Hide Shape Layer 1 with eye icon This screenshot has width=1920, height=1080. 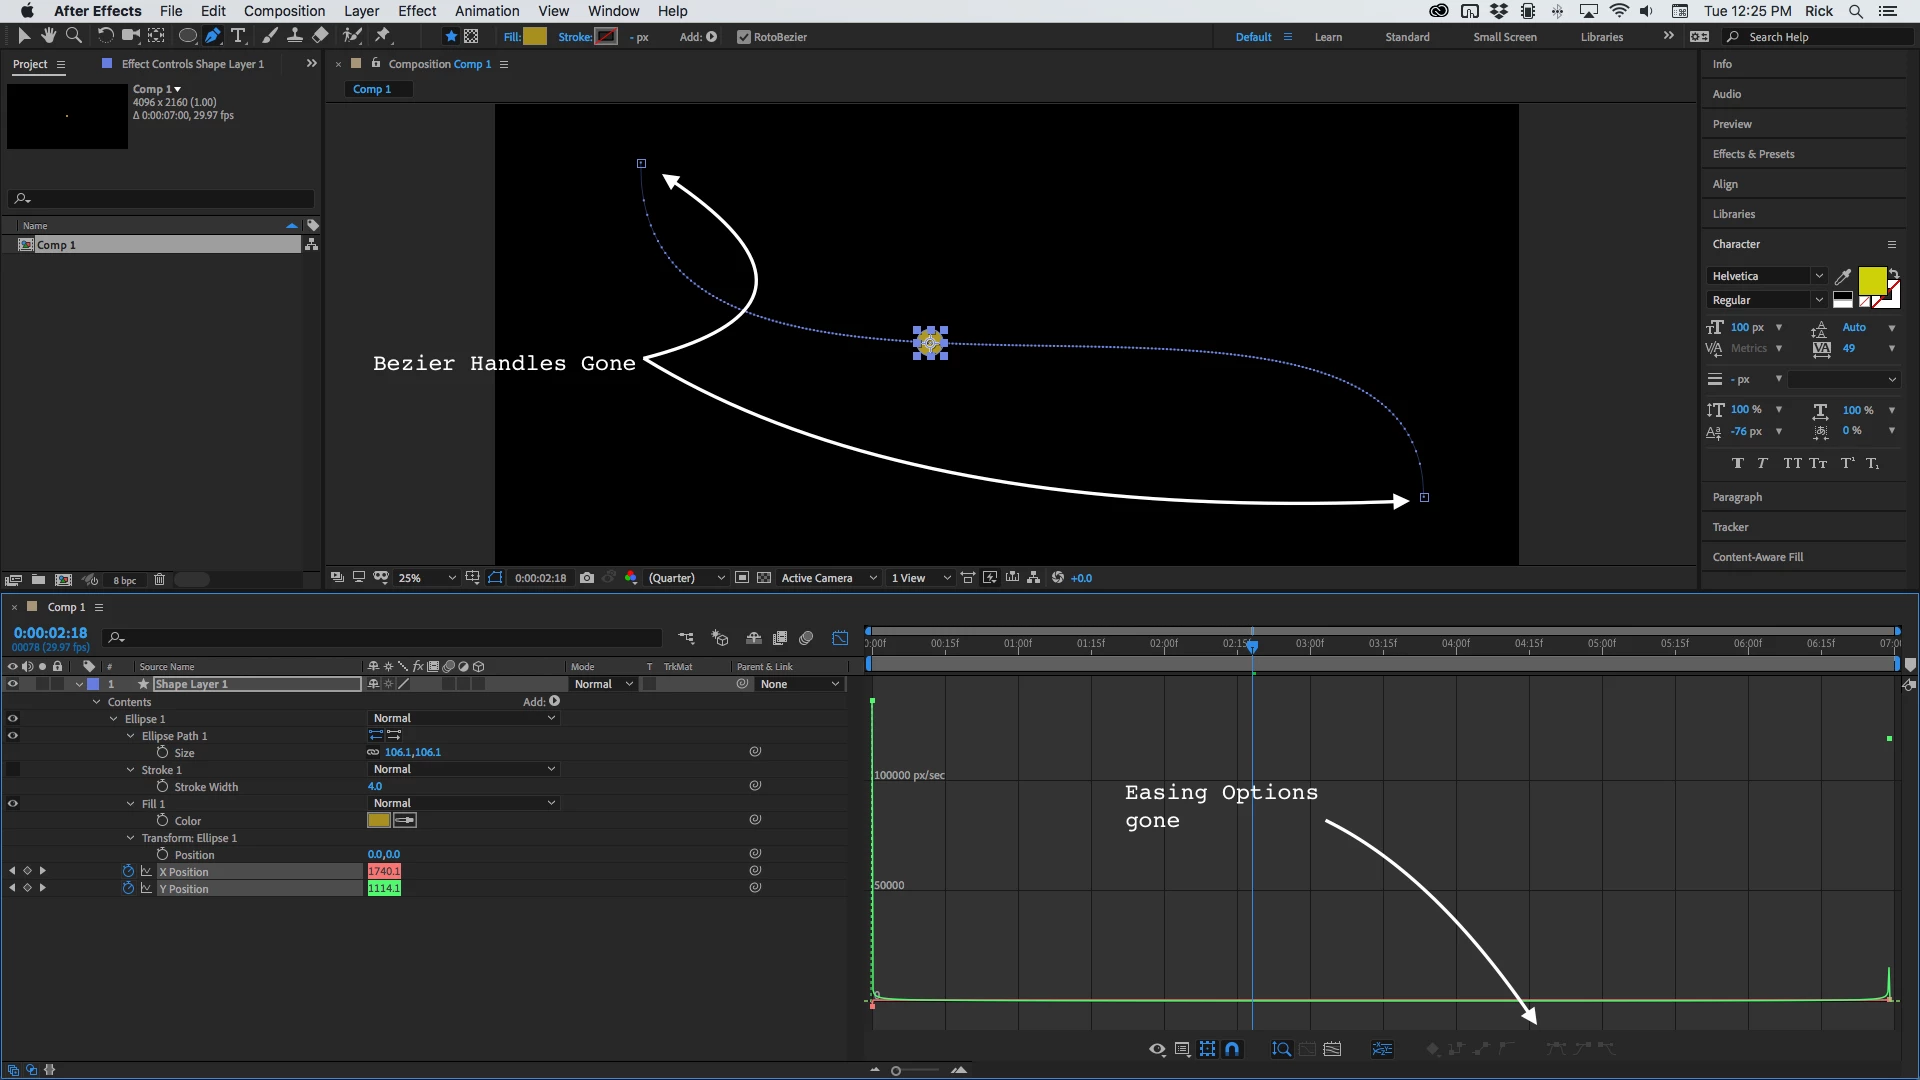(13, 684)
